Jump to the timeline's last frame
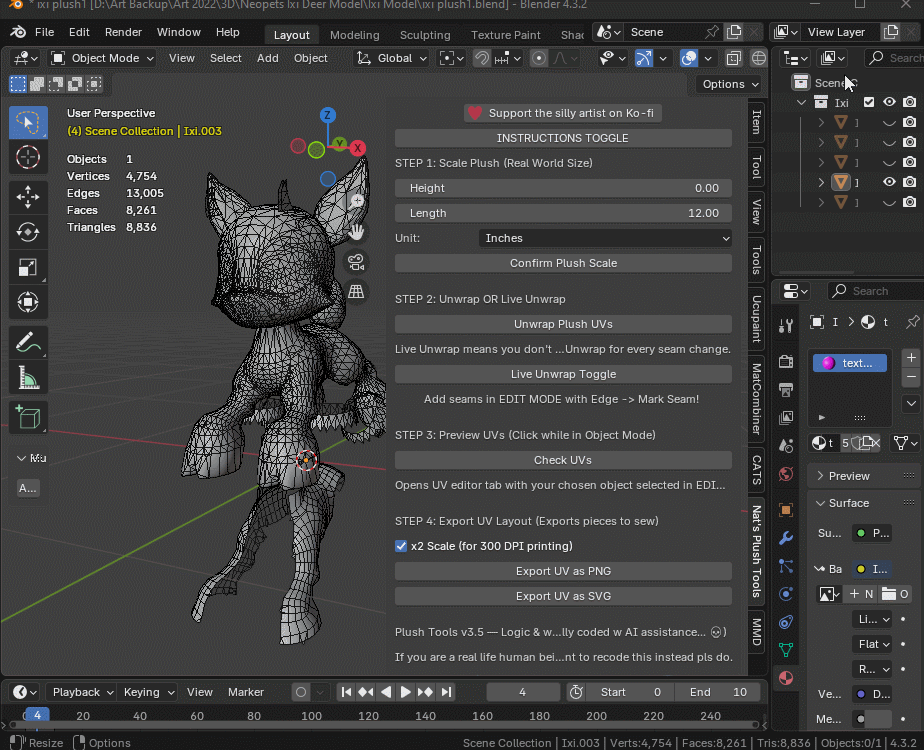The image size is (924, 750). (x=447, y=692)
